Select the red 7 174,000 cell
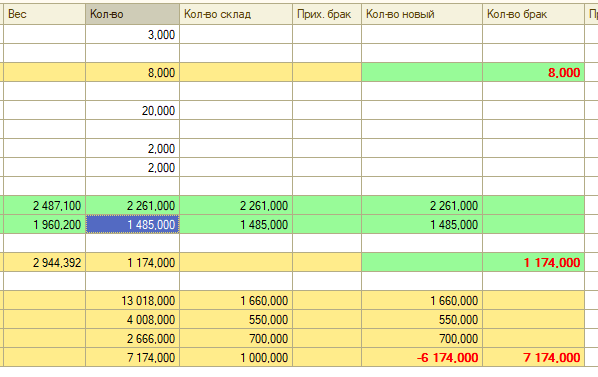Screen dimensions: 598x377 tap(533, 358)
